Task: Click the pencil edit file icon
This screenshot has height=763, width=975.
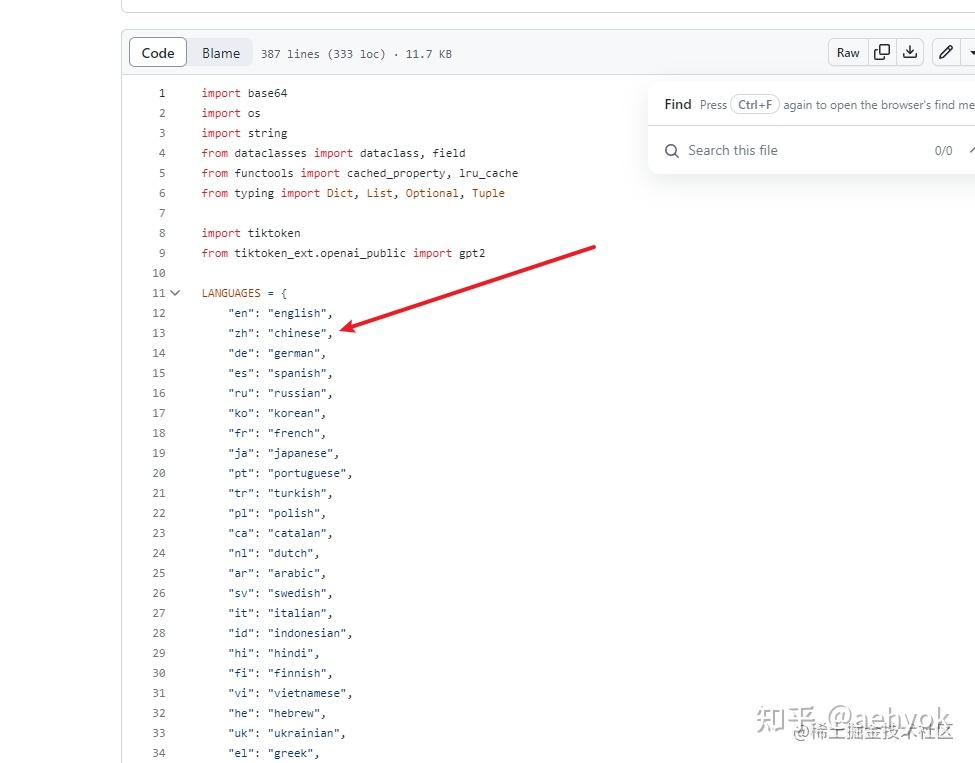Action: click(946, 52)
